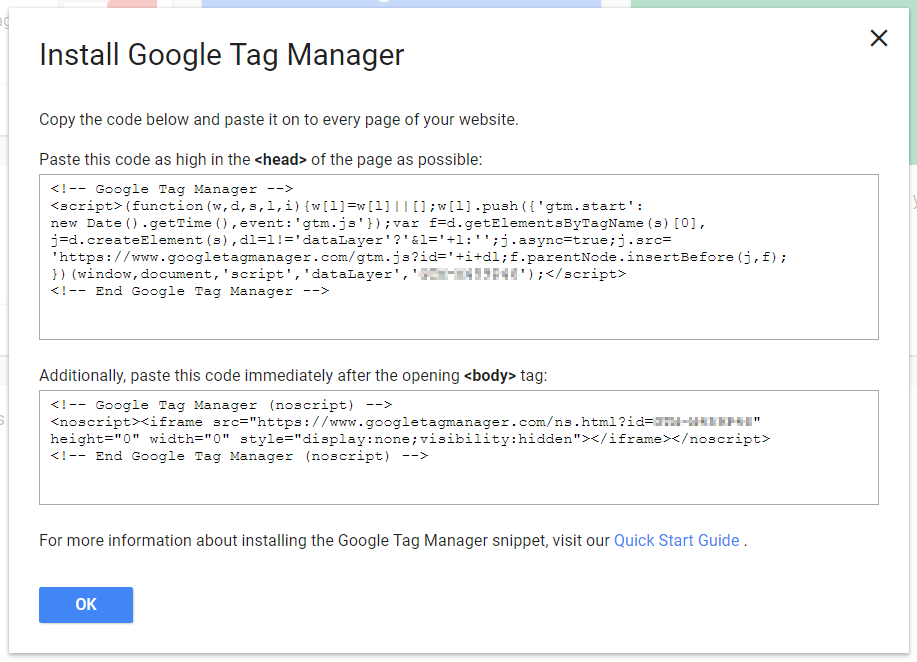
Task: Click blurred container ID in noscript snippet
Action: click(705, 422)
